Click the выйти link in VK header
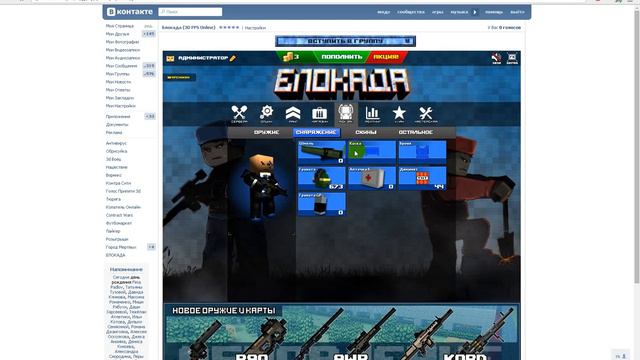 pyautogui.click(x=517, y=12)
